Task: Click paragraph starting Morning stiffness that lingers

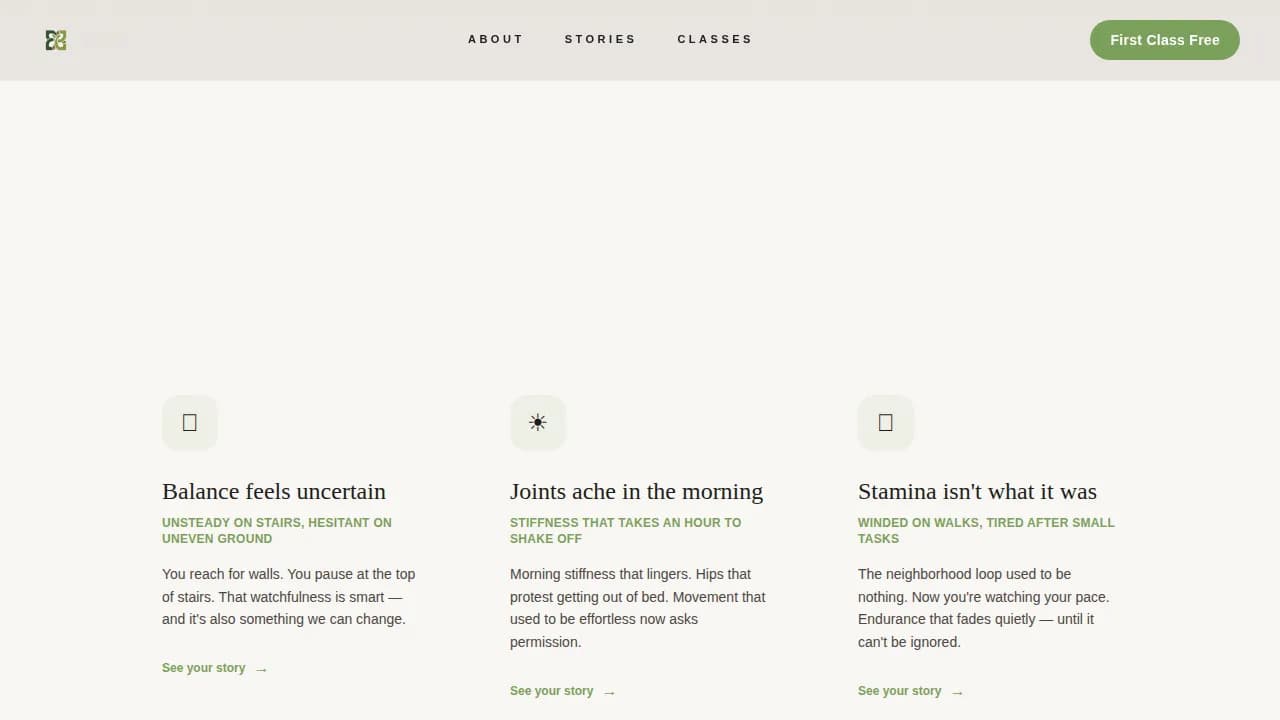Action: pos(638,608)
